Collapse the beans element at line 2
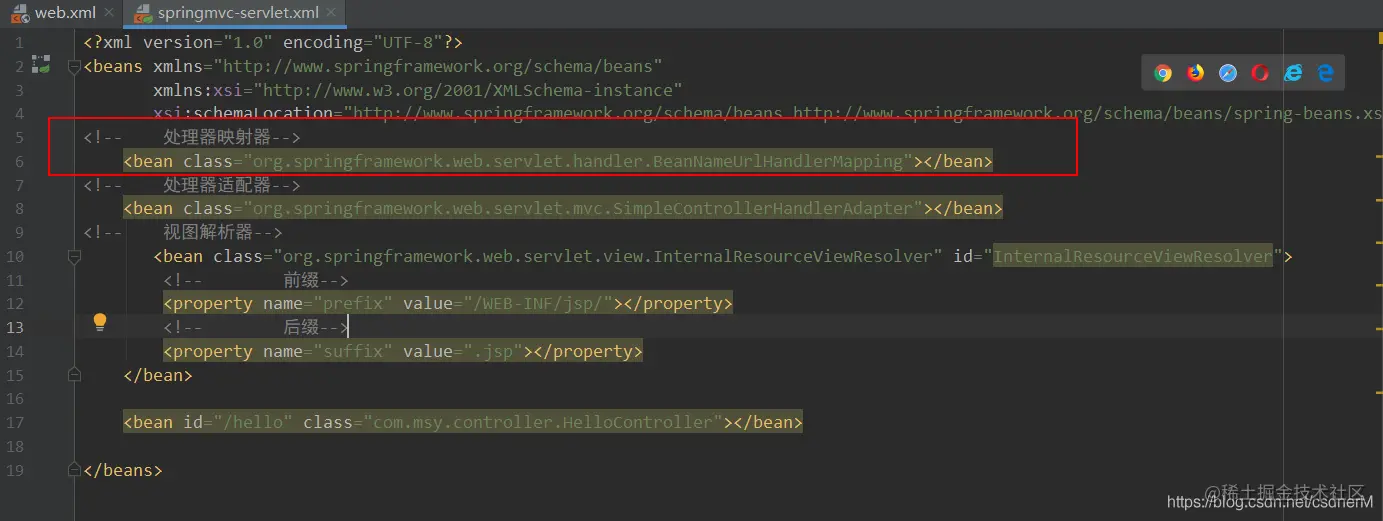The width and height of the screenshot is (1383, 521). tap(74, 67)
